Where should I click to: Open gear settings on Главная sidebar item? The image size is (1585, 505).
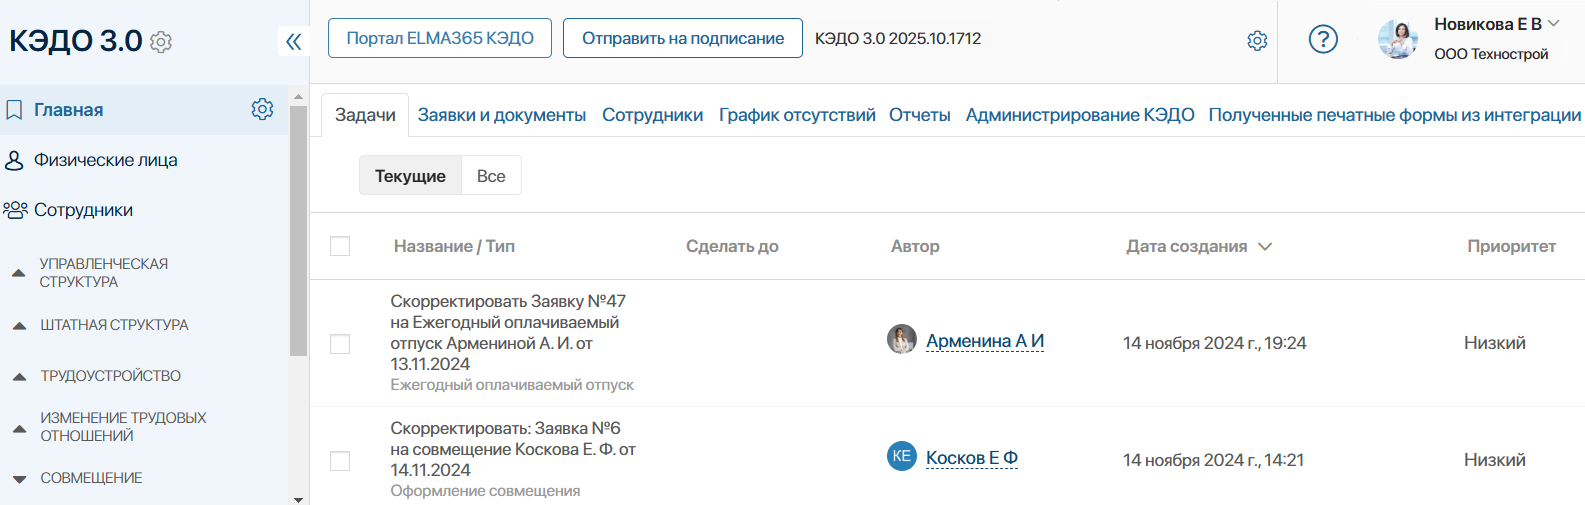click(x=262, y=109)
